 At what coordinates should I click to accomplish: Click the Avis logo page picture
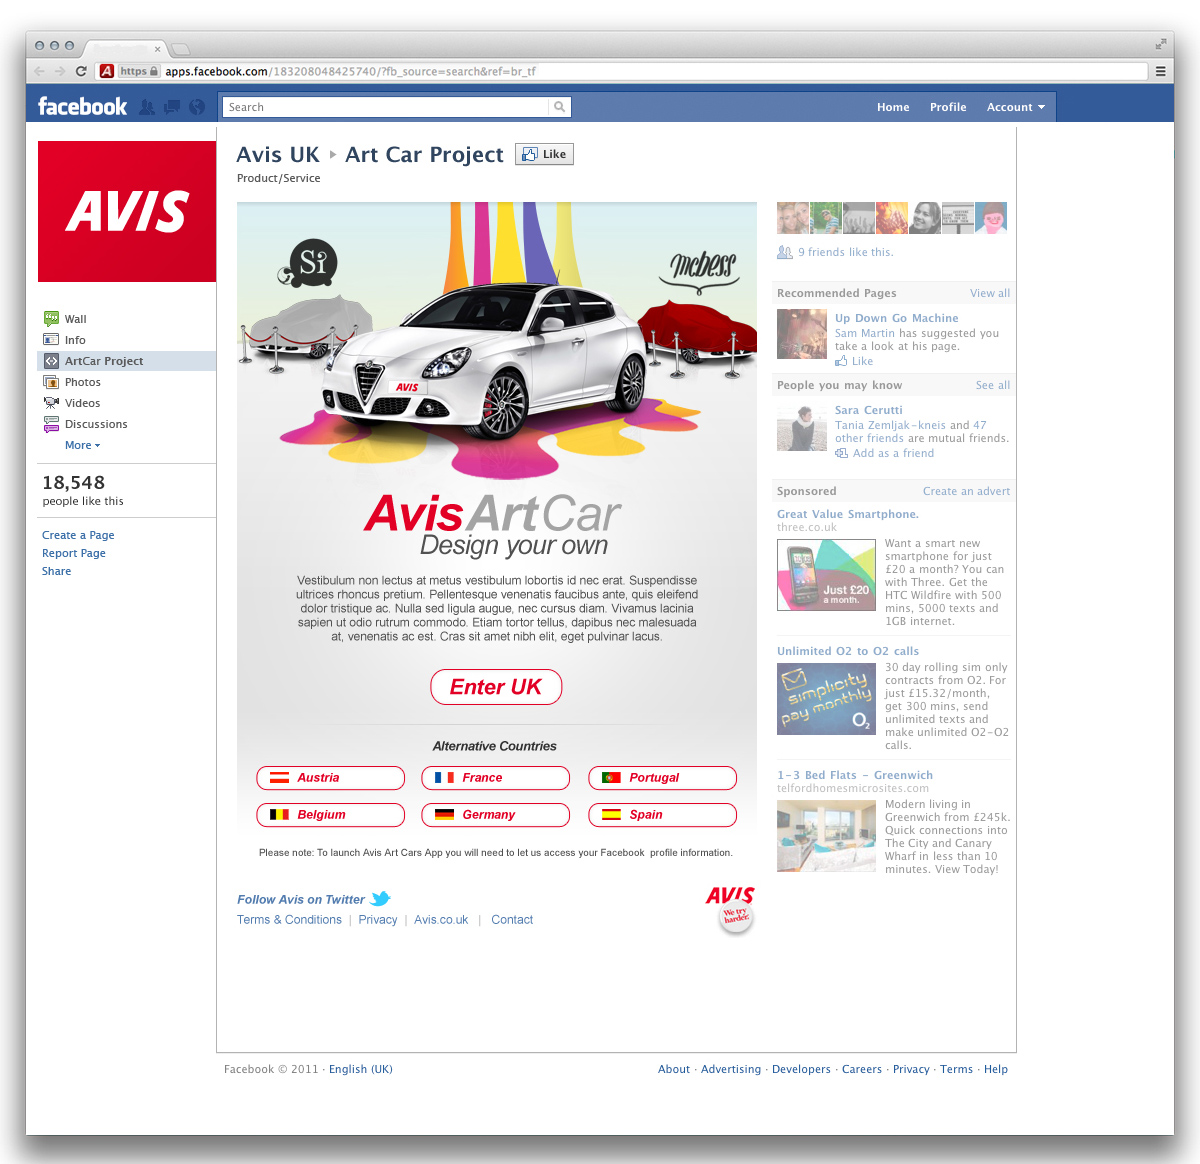tap(127, 211)
